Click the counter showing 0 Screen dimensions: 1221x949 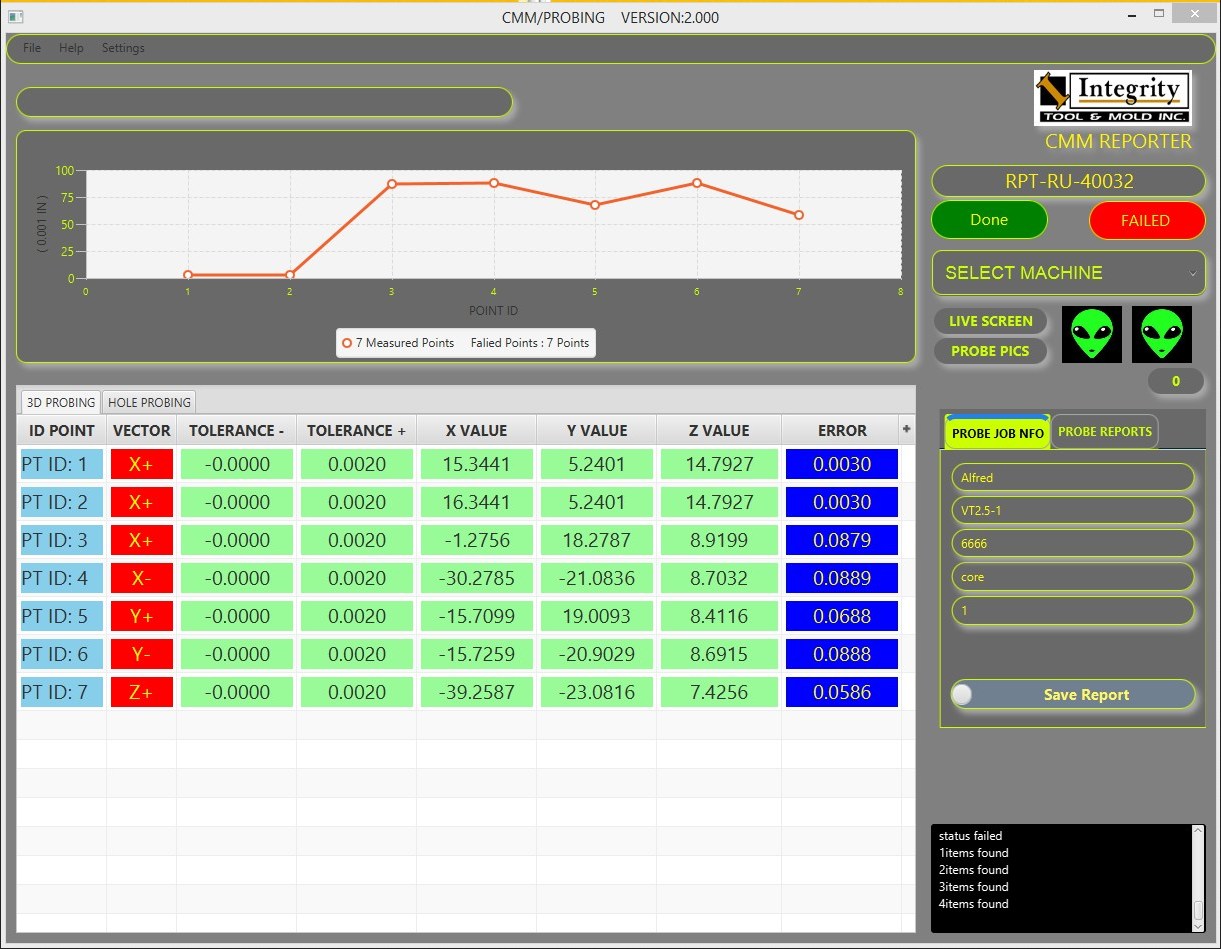1176,381
